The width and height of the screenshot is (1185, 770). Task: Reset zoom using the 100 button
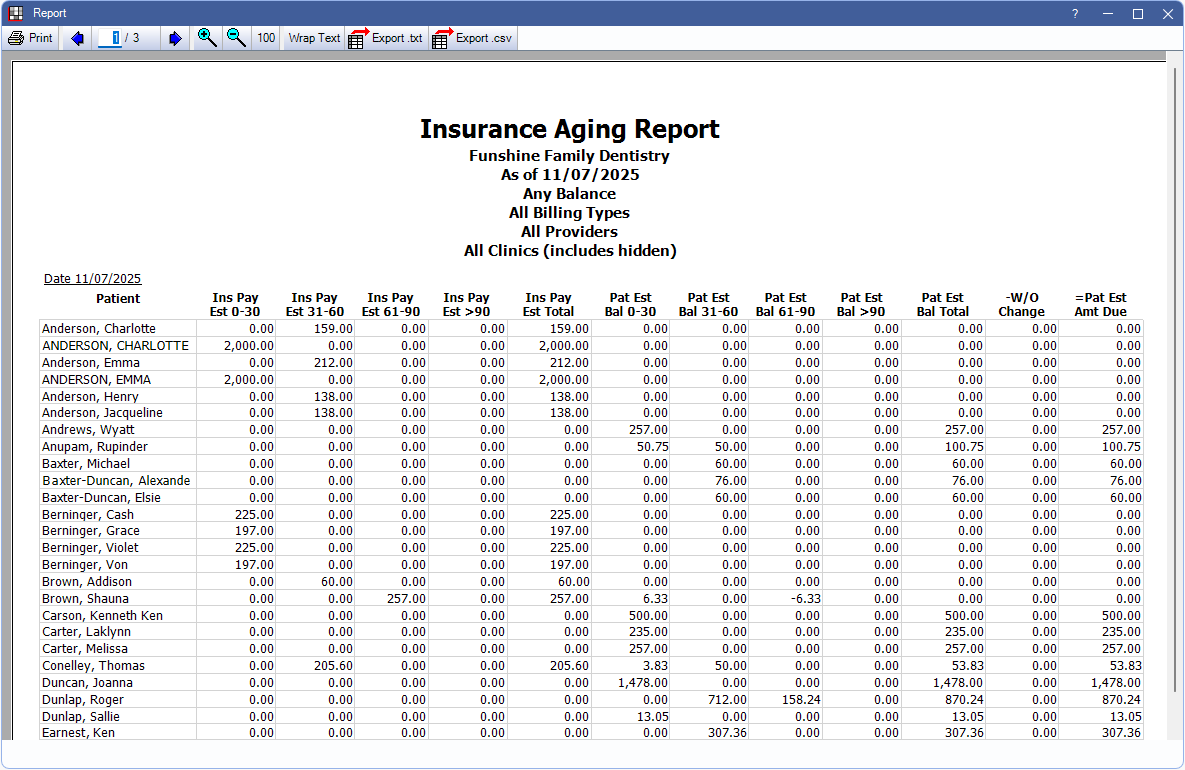point(266,38)
